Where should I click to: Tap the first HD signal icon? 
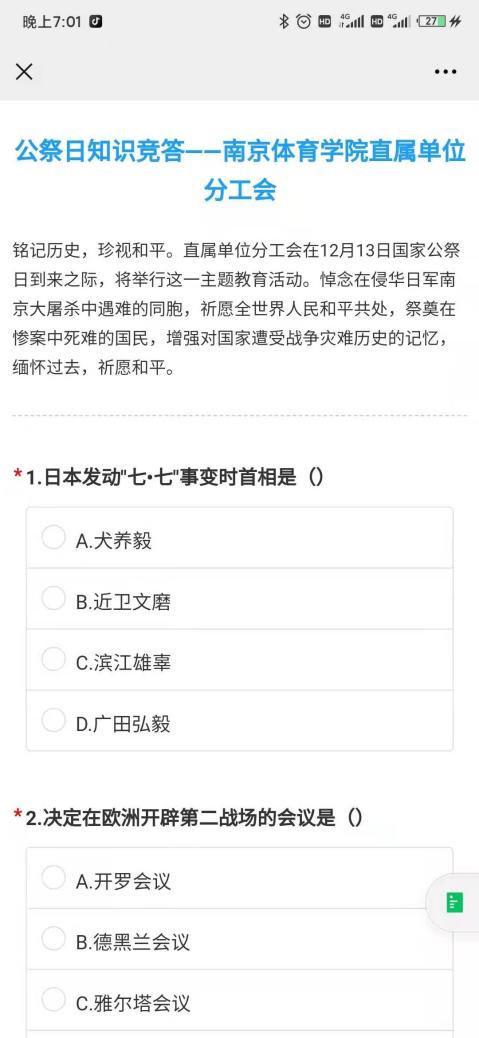coord(324,22)
